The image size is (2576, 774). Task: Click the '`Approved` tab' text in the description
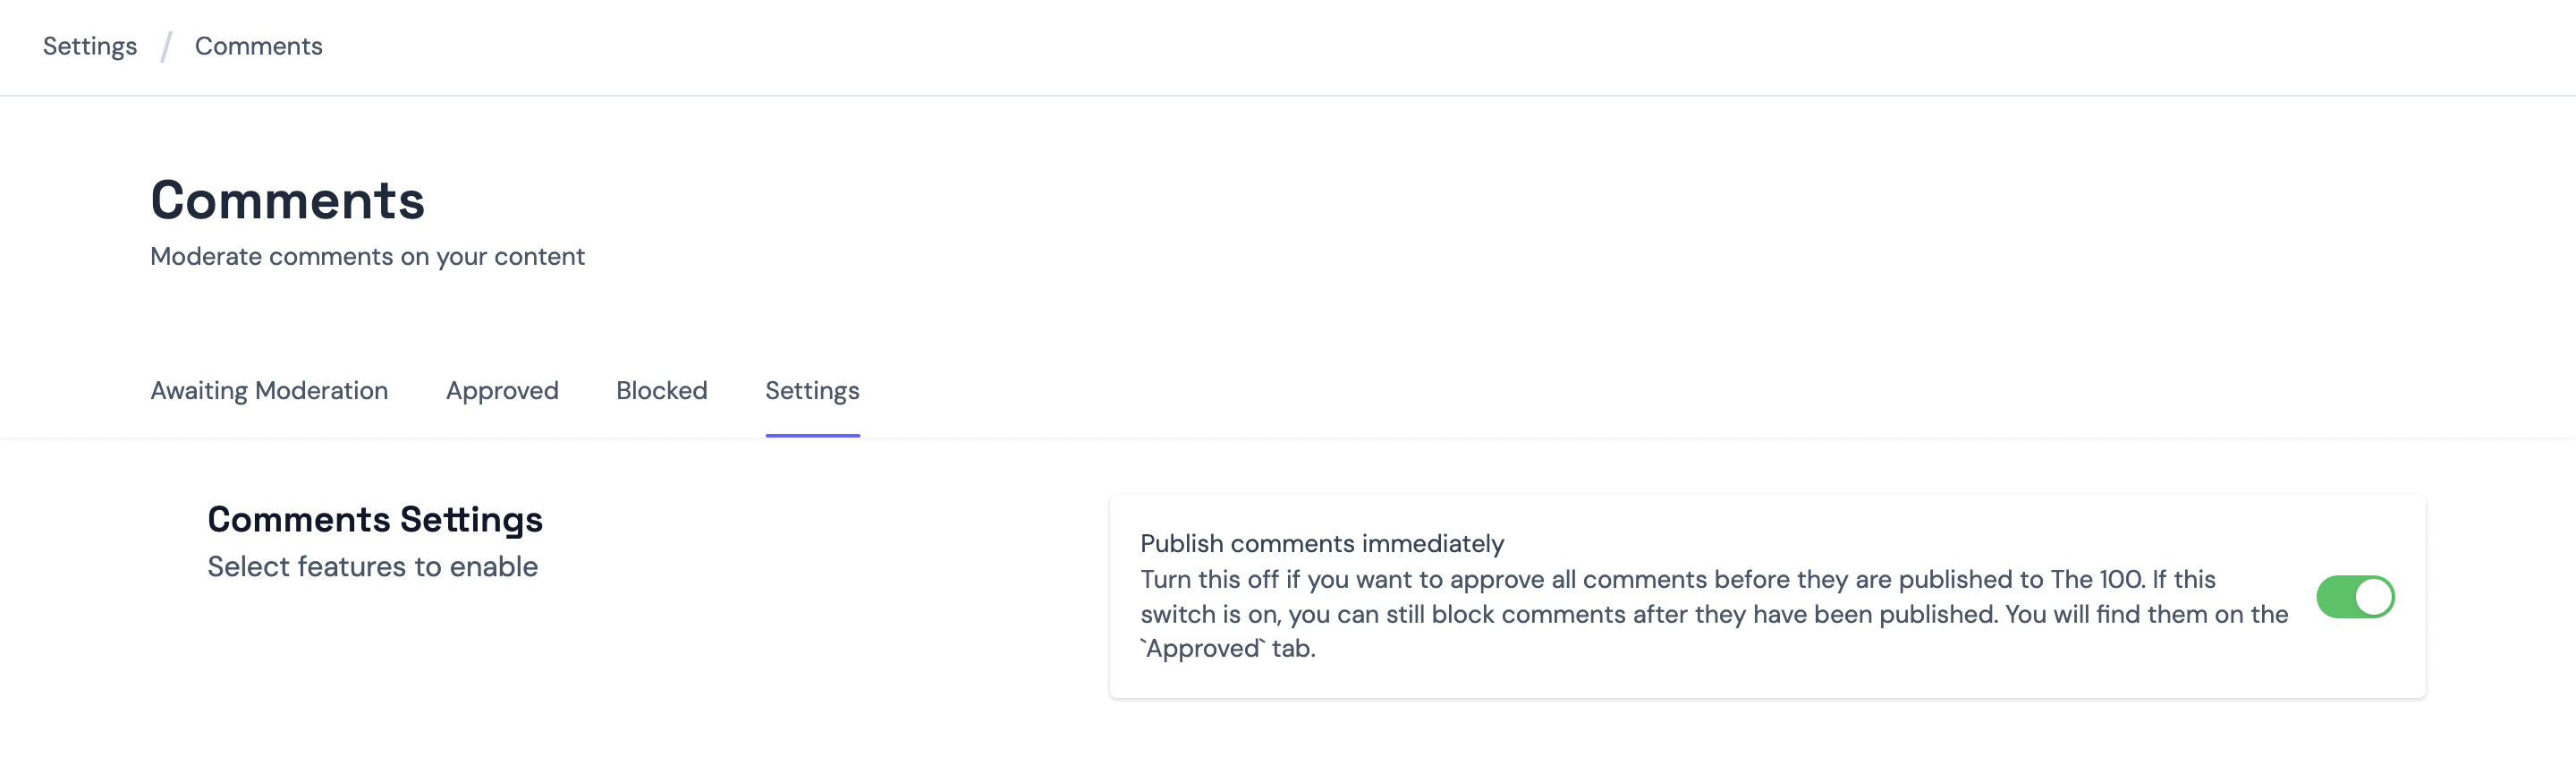click(1228, 648)
